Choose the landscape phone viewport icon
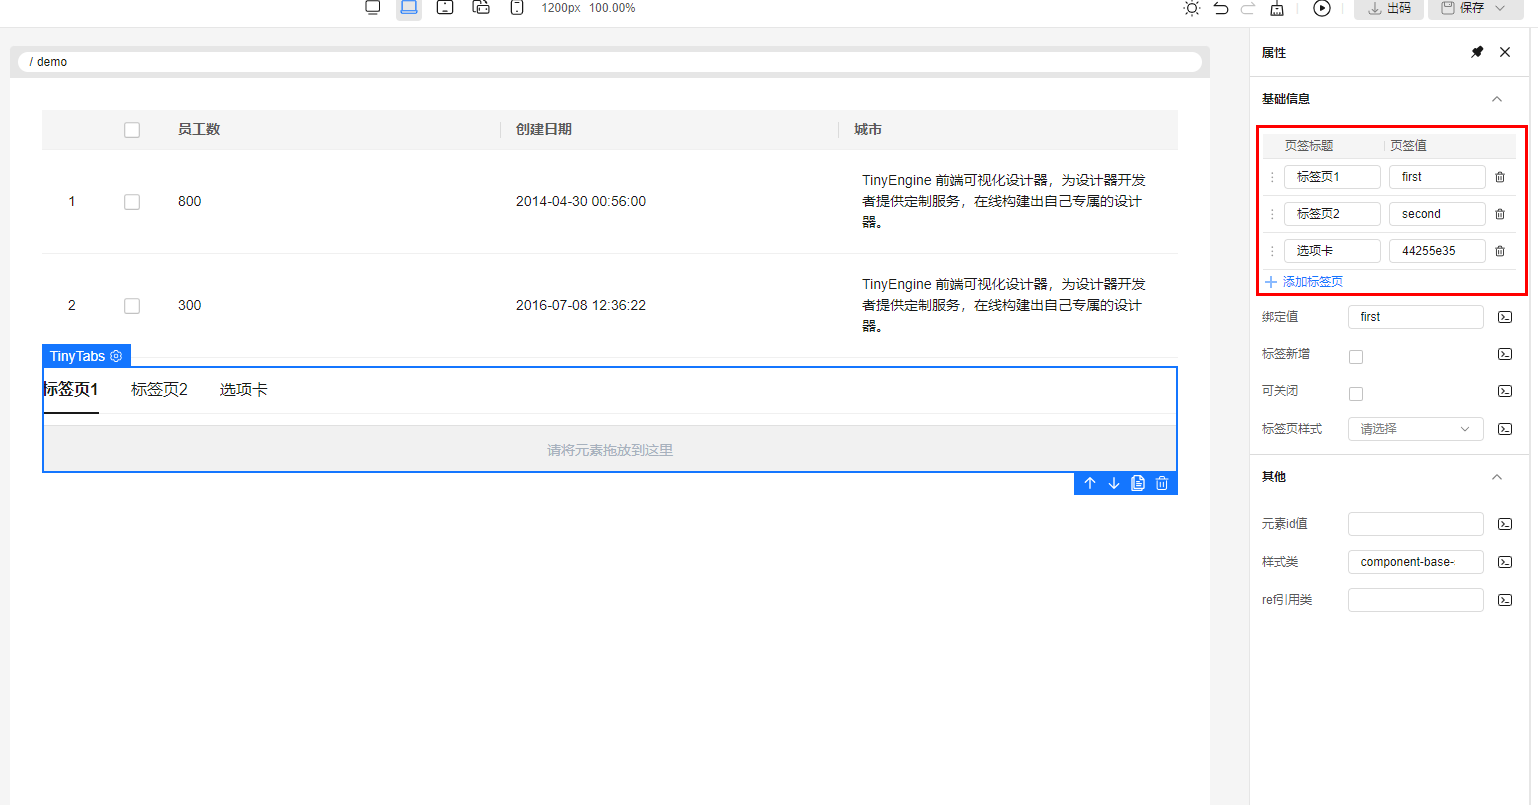1538x805 pixels. click(x=481, y=8)
